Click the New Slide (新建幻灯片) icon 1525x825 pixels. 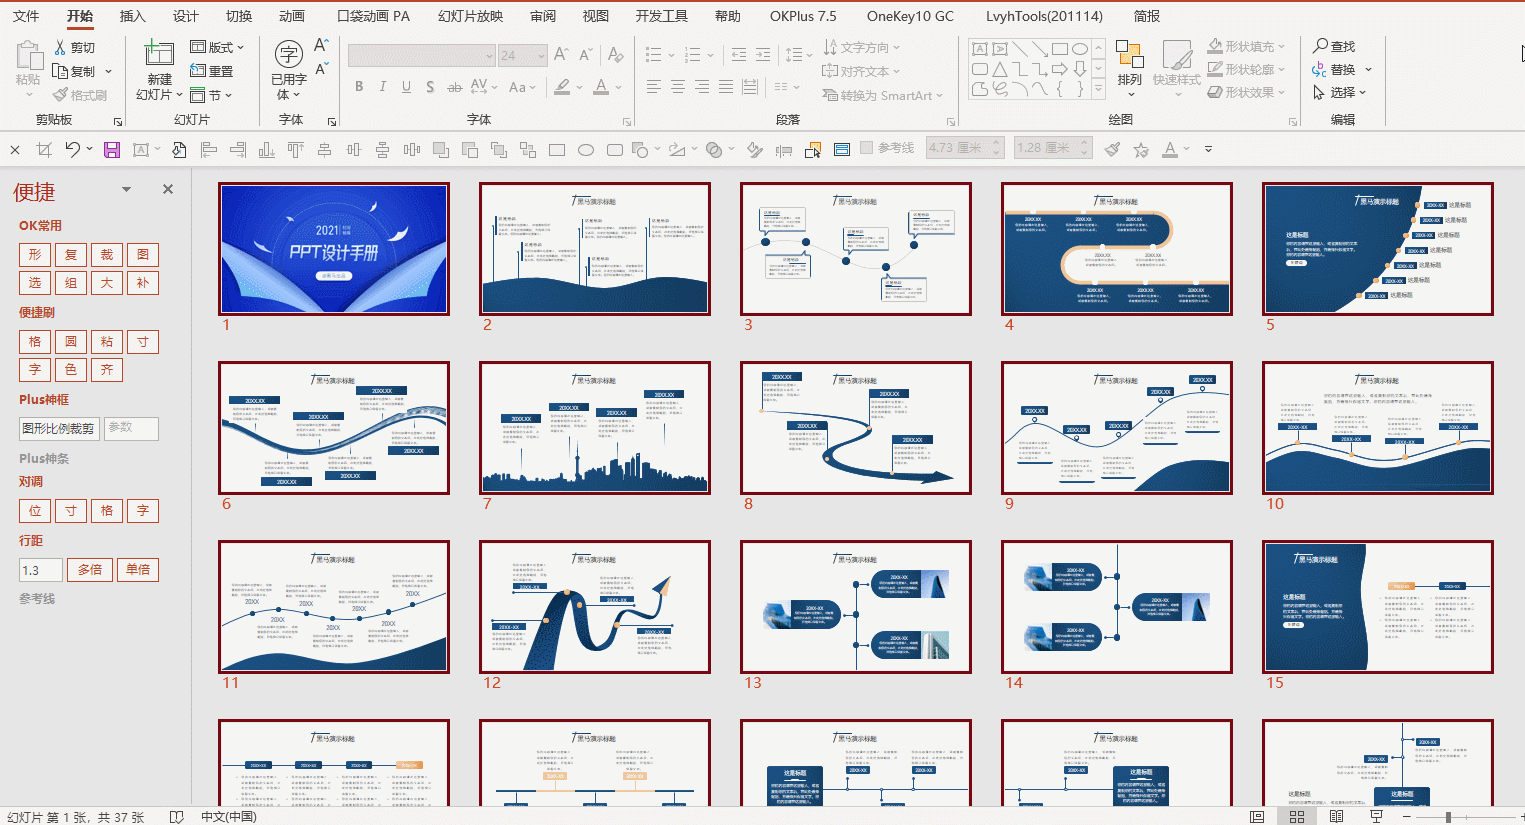[x=159, y=54]
